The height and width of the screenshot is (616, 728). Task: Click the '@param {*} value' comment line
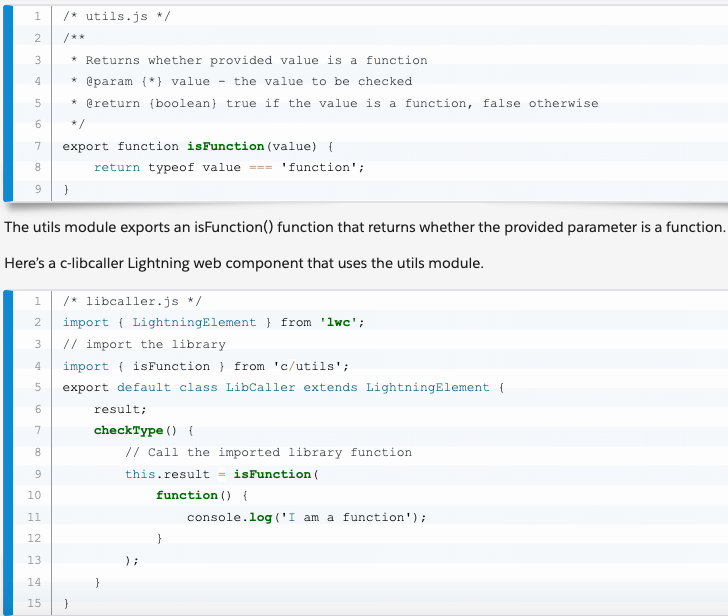[241, 81]
